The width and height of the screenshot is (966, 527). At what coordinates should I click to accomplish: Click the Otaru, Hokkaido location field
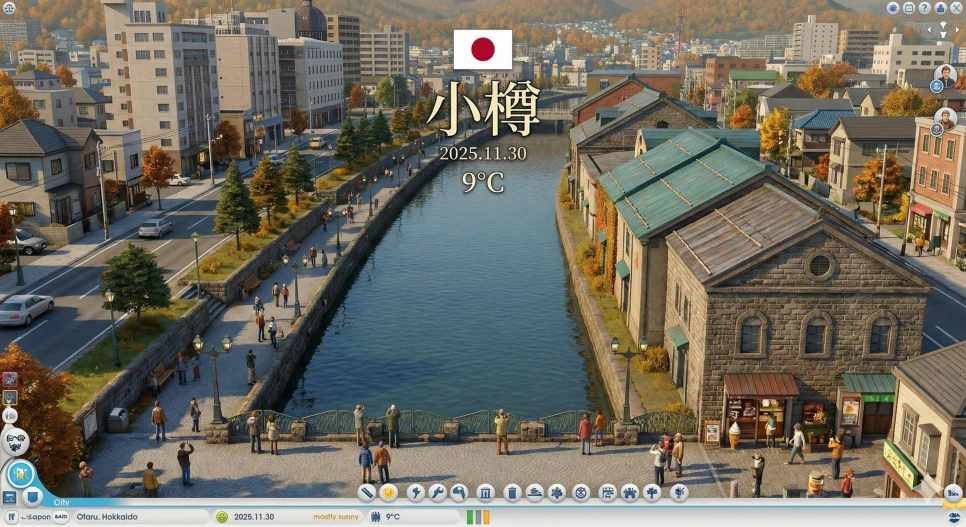coord(140,517)
